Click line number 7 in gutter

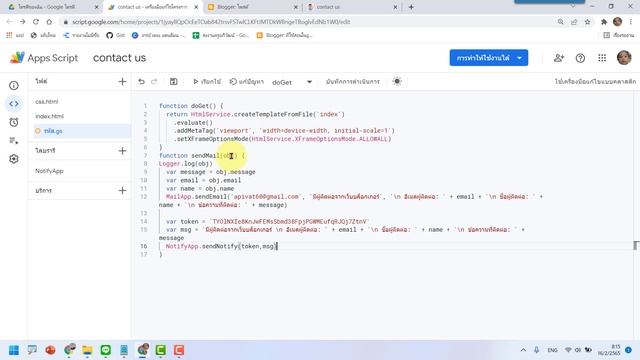pyautogui.click(x=145, y=156)
